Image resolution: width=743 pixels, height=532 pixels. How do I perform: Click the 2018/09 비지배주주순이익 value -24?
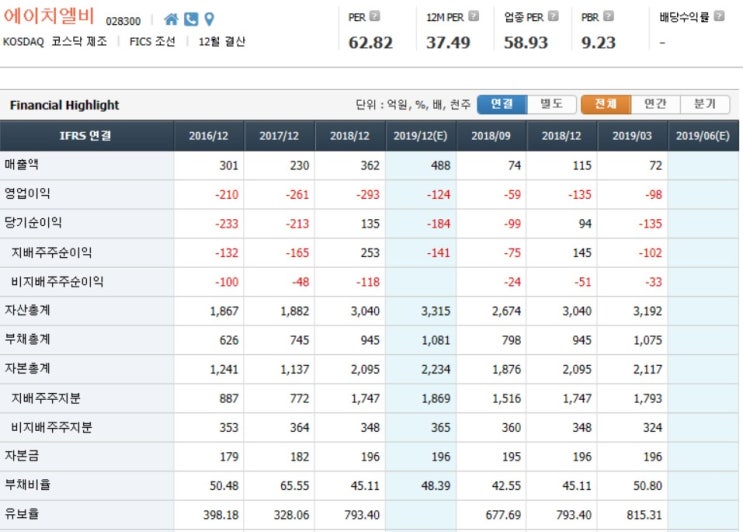pyautogui.click(x=512, y=282)
